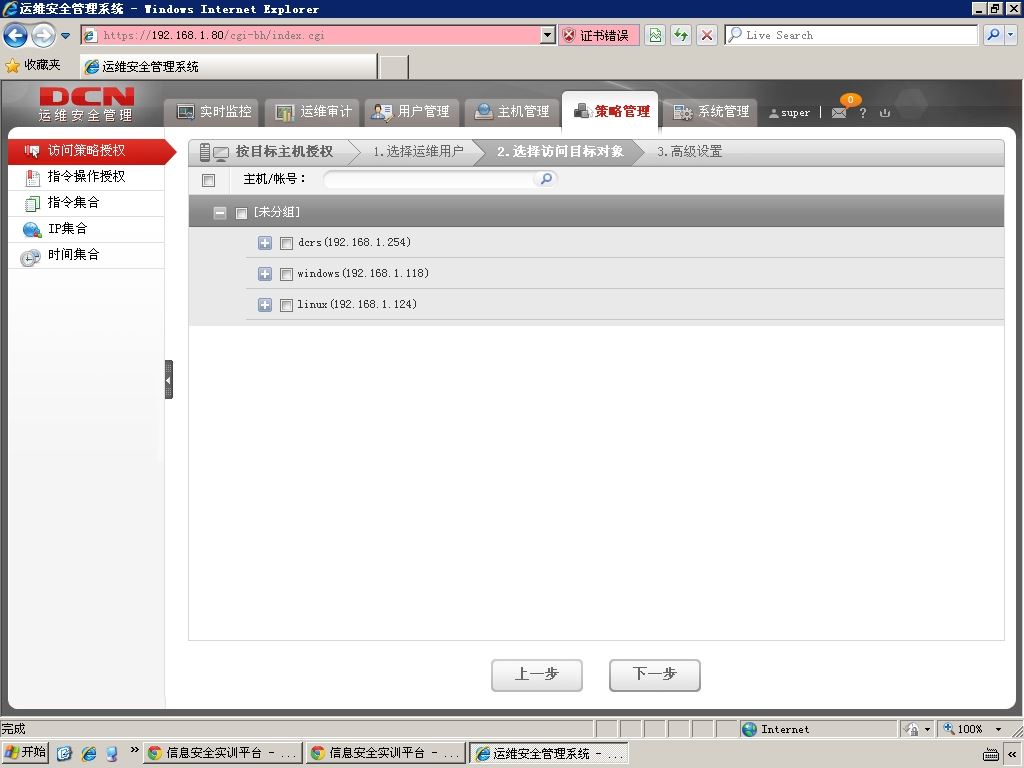Click the 按目标主机授权 wizard heading
This screenshot has height=768, width=1024.
[284, 152]
